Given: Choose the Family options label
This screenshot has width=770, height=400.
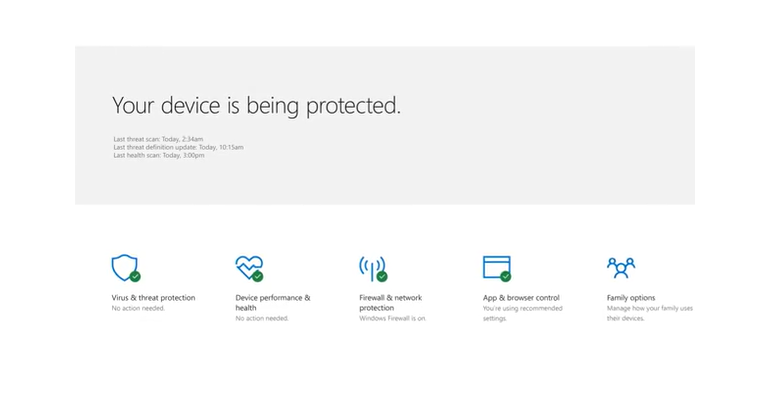Looking at the screenshot, I should click(x=631, y=297).
